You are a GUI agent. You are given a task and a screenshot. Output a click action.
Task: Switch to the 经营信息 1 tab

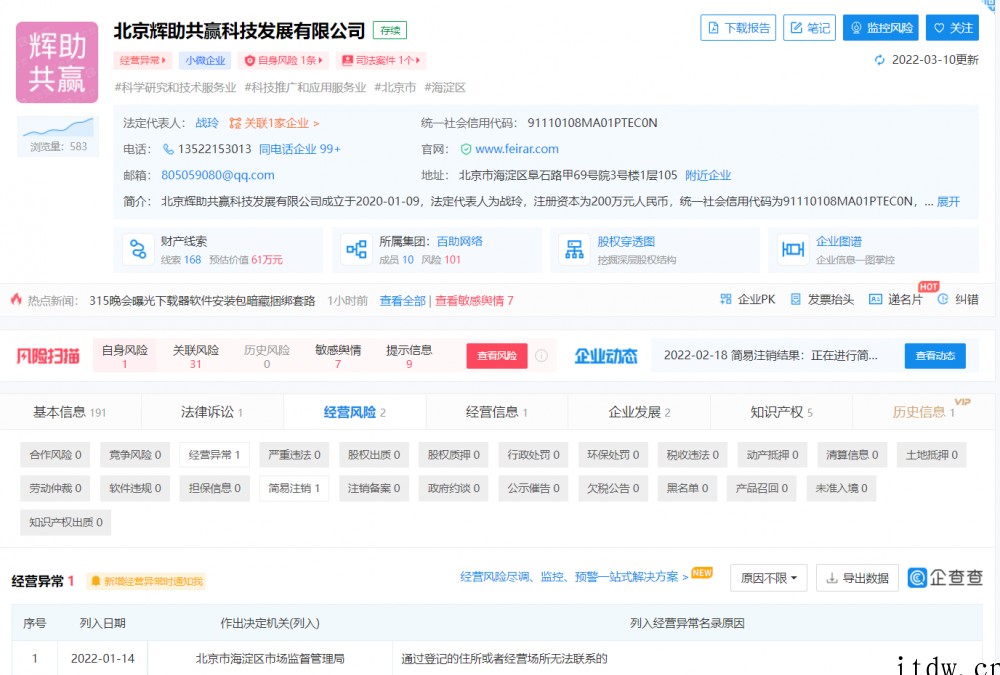click(496, 412)
